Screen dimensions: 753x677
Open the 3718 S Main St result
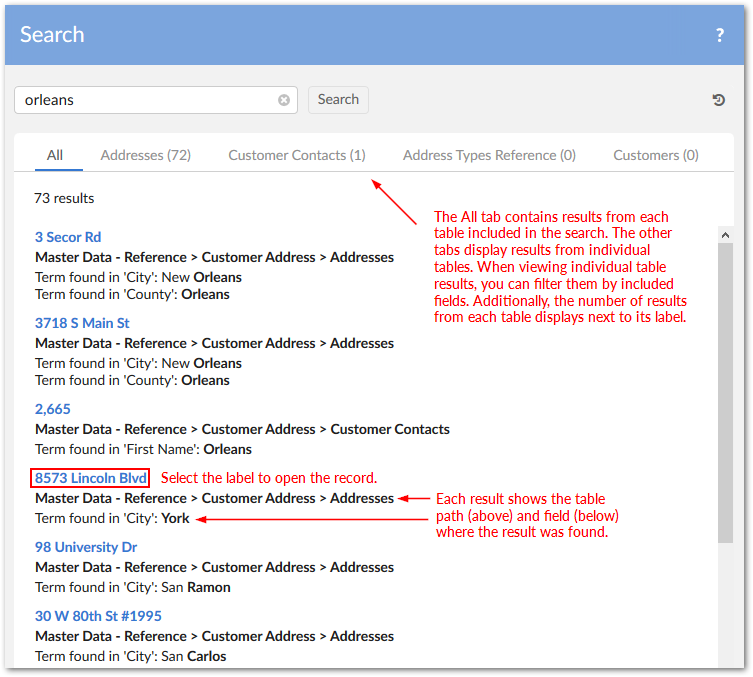tap(82, 323)
